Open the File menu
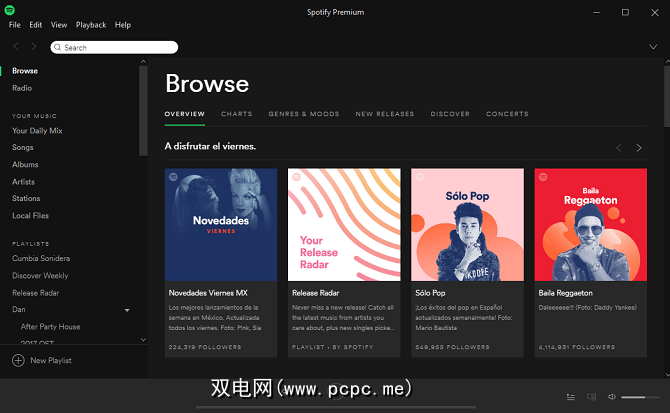 pos(15,25)
